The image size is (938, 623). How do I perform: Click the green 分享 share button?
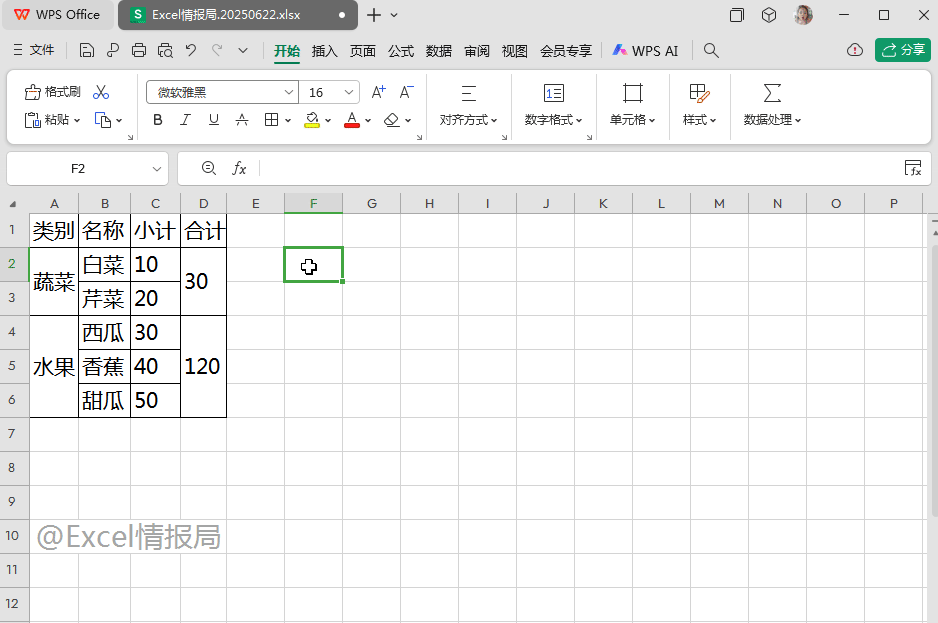pyautogui.click(x=903, y=50)
